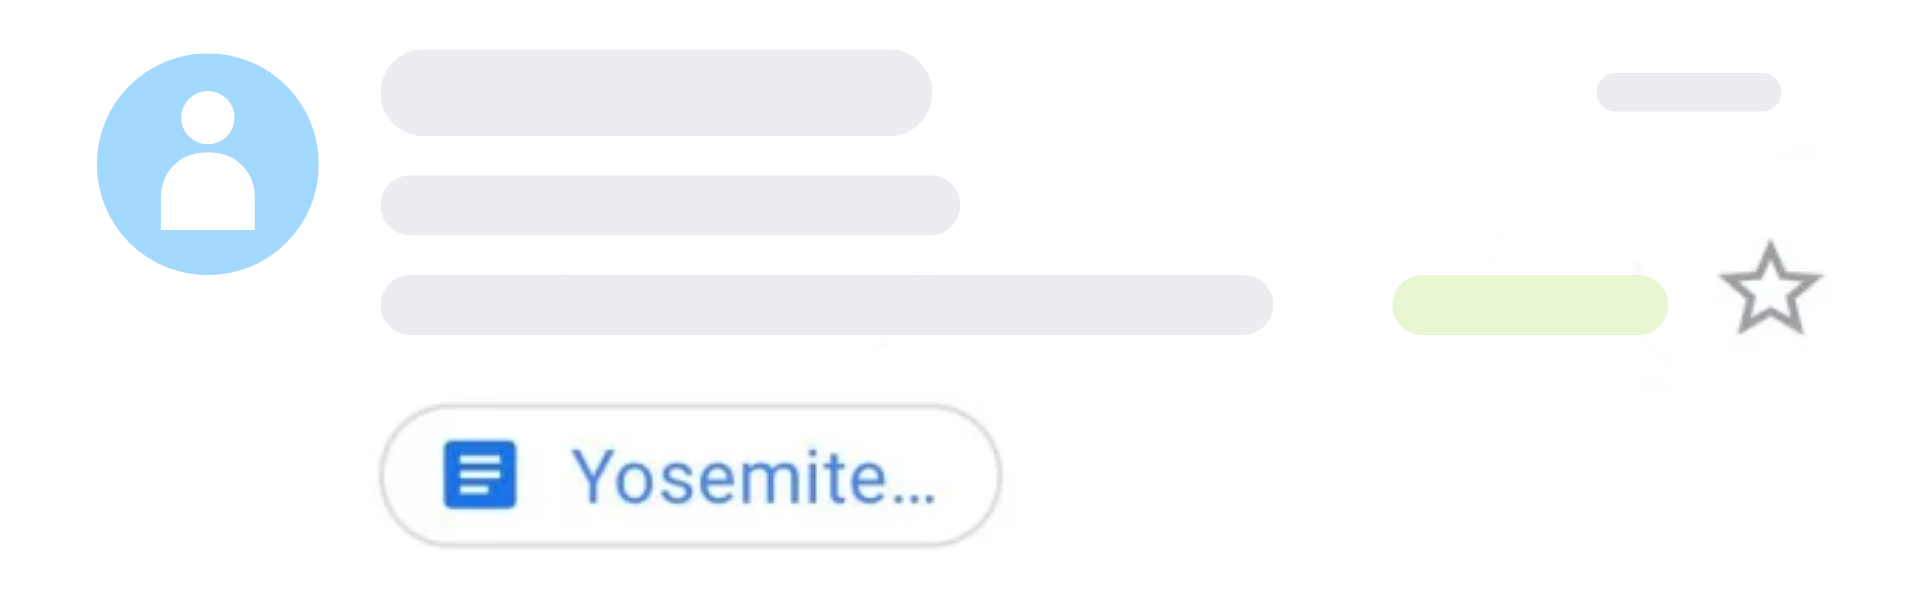Image resolution: width=1920 pixels, height=594 pixels.
Task: Click the gray timestamp pill above the star
Action: [x=1688, y=92]
